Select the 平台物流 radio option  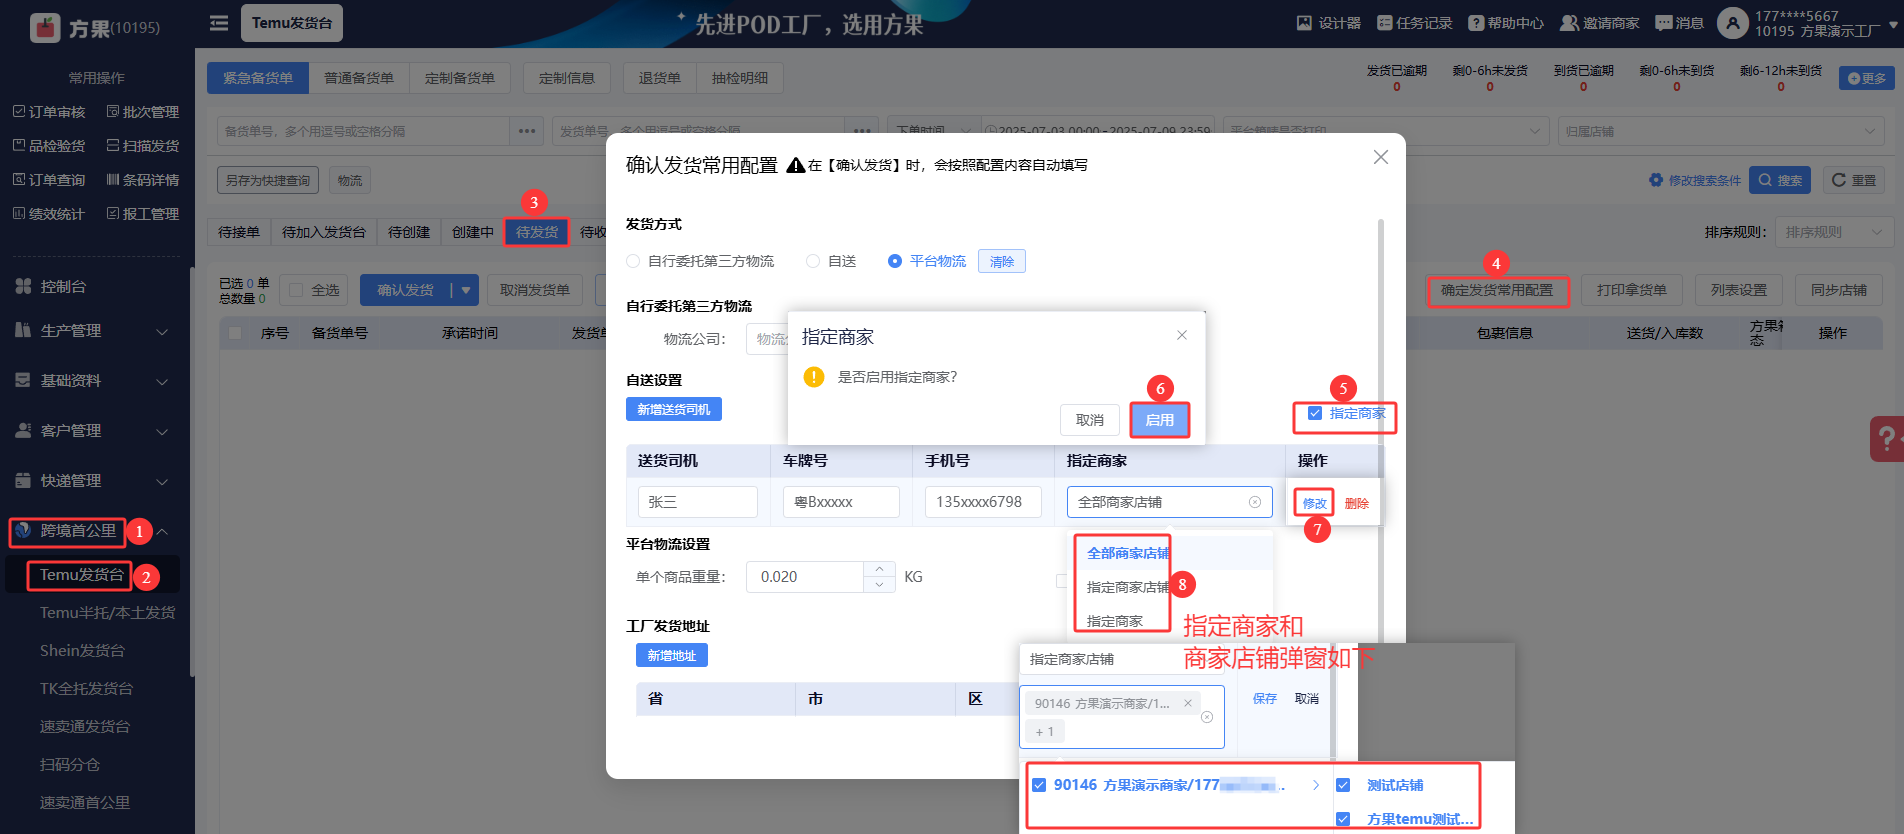[895, 261]
